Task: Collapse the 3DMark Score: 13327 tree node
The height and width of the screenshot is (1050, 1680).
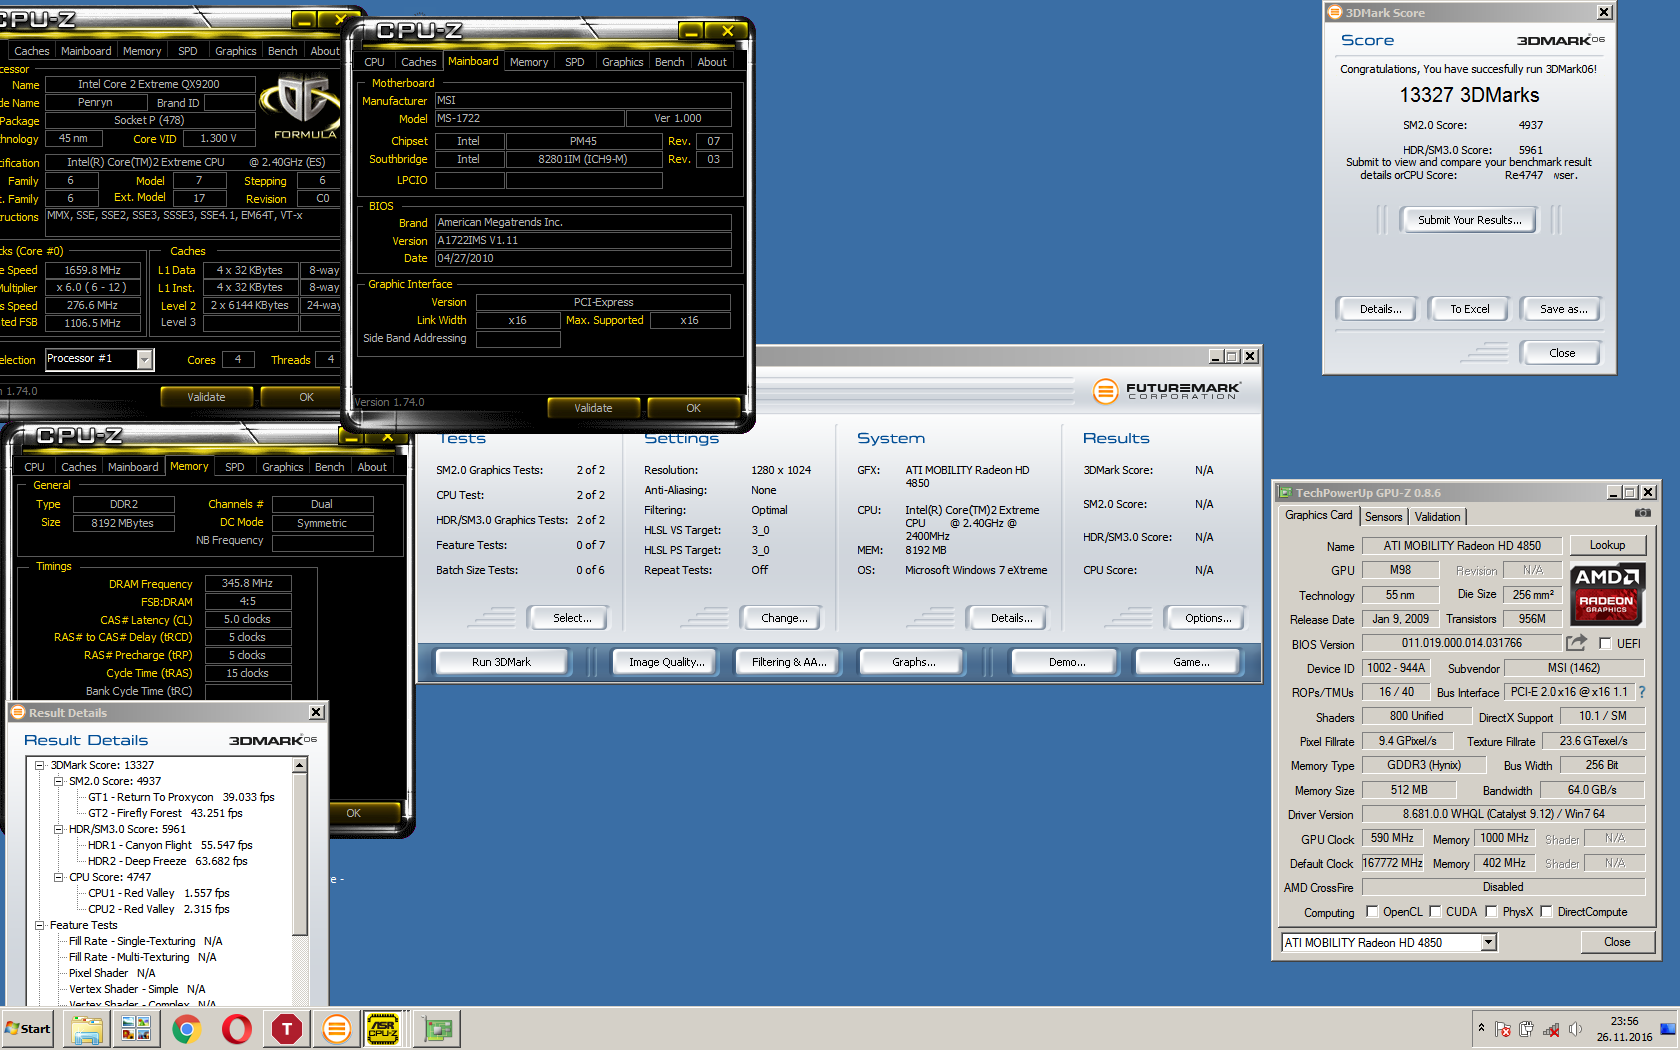Action: [40, 765]
